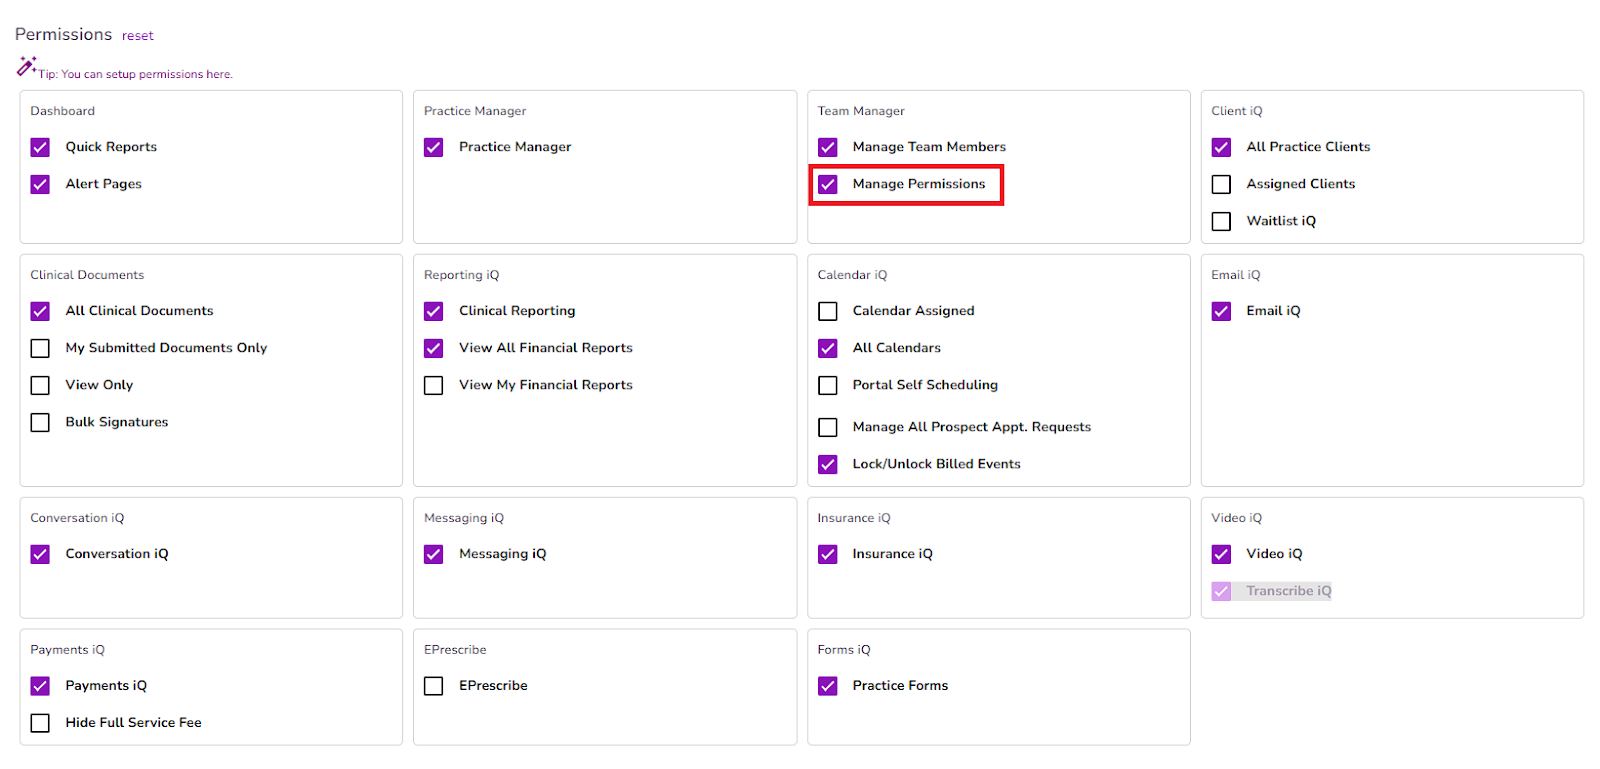Uncheck the Insurance iQ permission checkbox

827,554
